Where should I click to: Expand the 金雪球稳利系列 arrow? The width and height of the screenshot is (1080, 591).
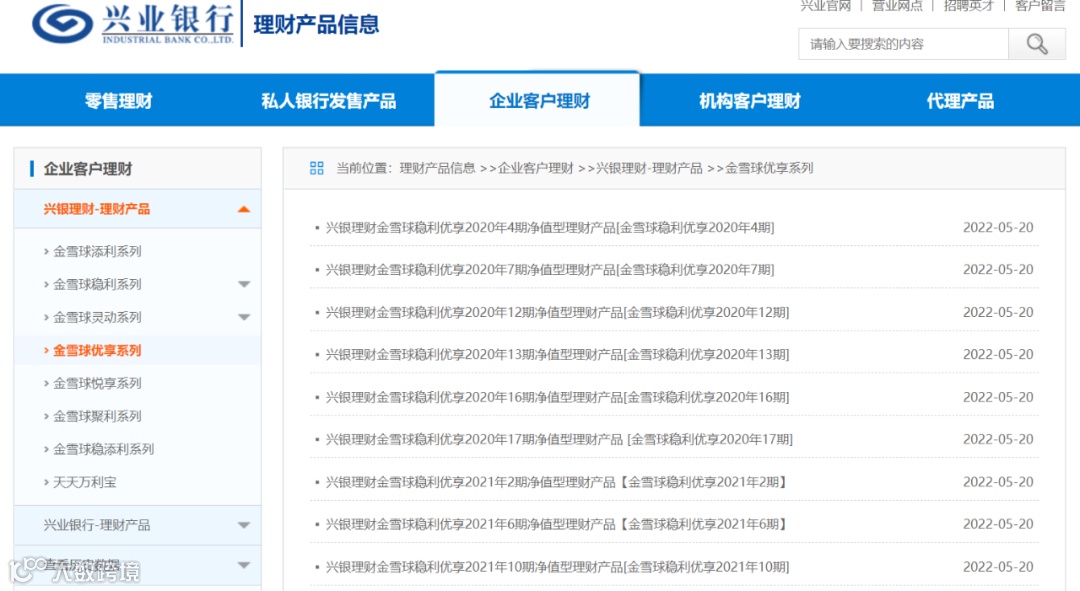[244, 284]
